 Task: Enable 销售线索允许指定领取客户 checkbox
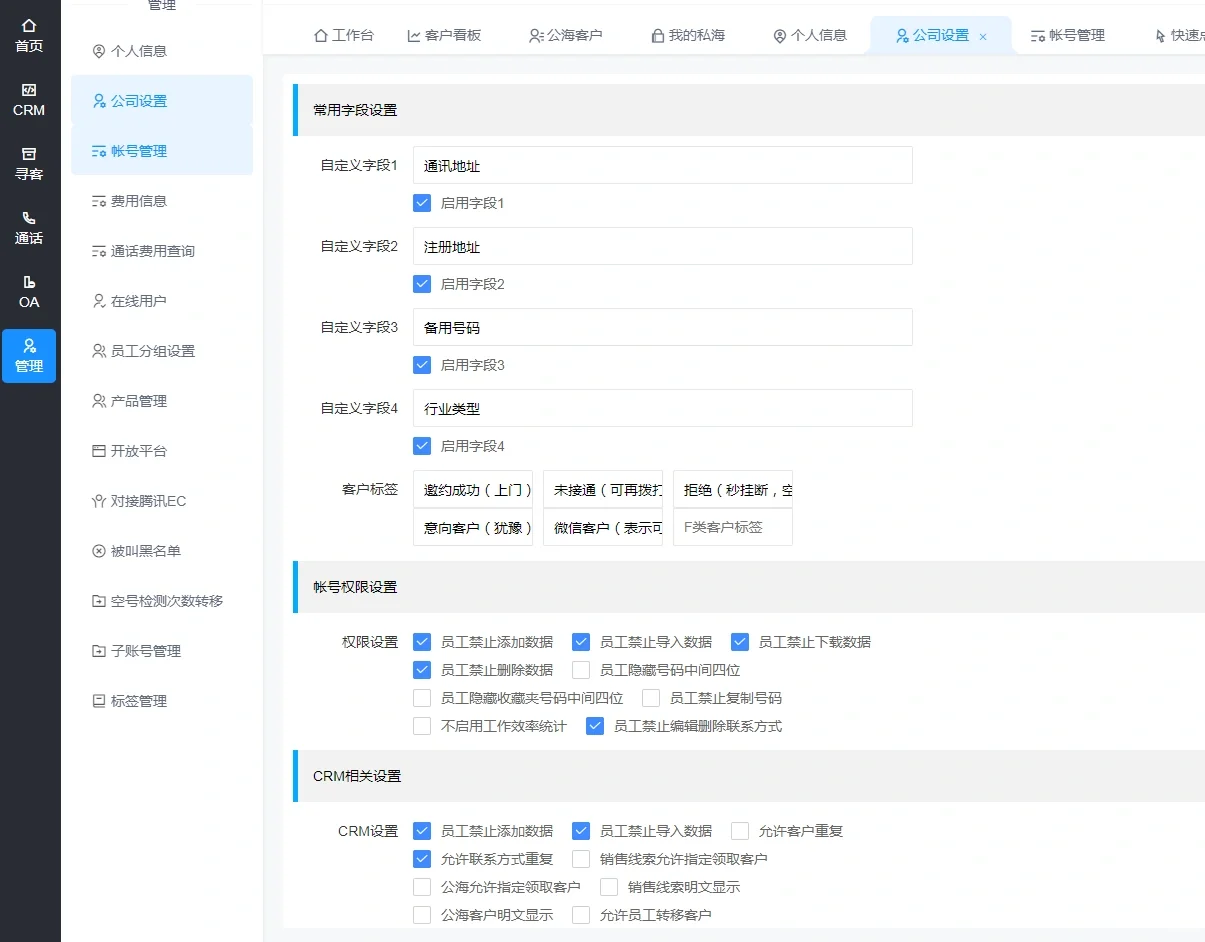[x=581, y=859]
